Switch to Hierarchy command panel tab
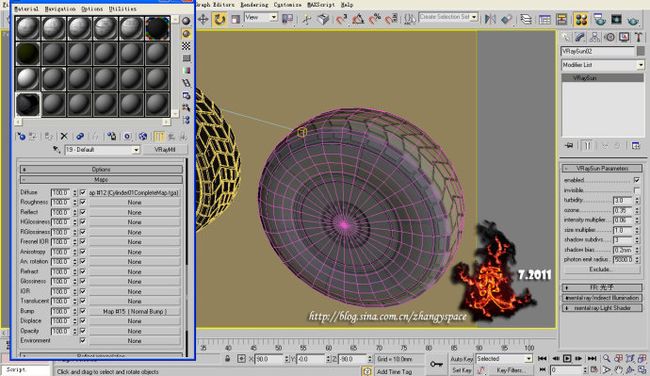Image resolution: width=650 pixels, height=376 pixels. (594, 37)
